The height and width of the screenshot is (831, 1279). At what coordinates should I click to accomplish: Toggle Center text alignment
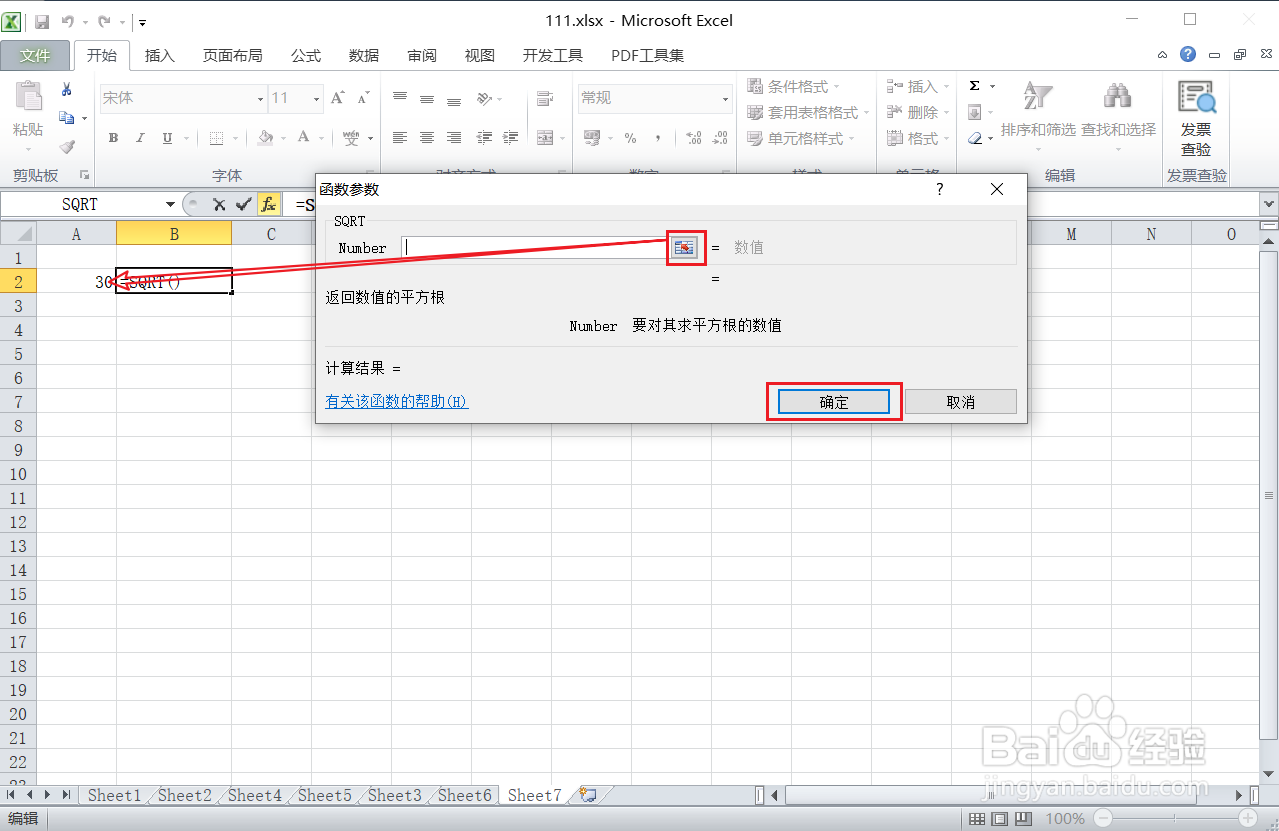point(427,138)
